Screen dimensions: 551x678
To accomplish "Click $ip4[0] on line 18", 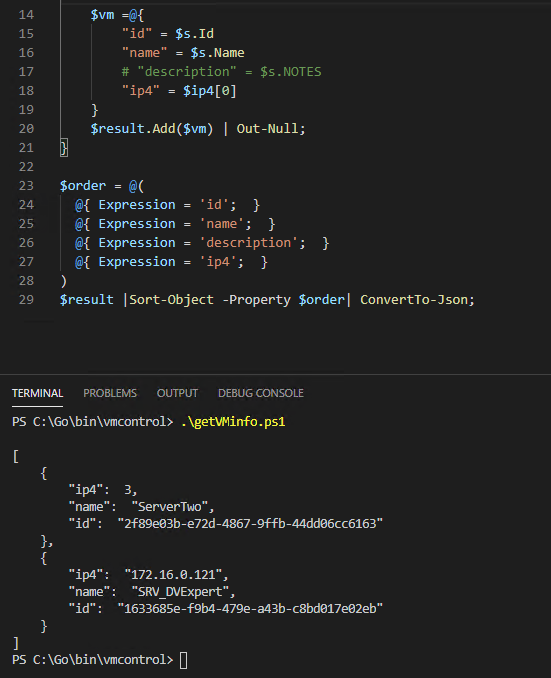I will coord(210,91).
